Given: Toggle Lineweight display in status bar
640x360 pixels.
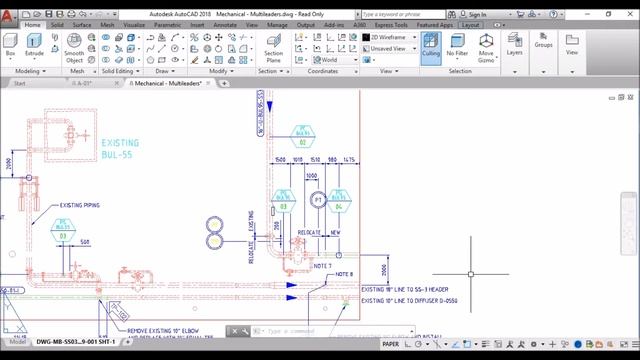Looking at the screenshot, I should [485, 344].
